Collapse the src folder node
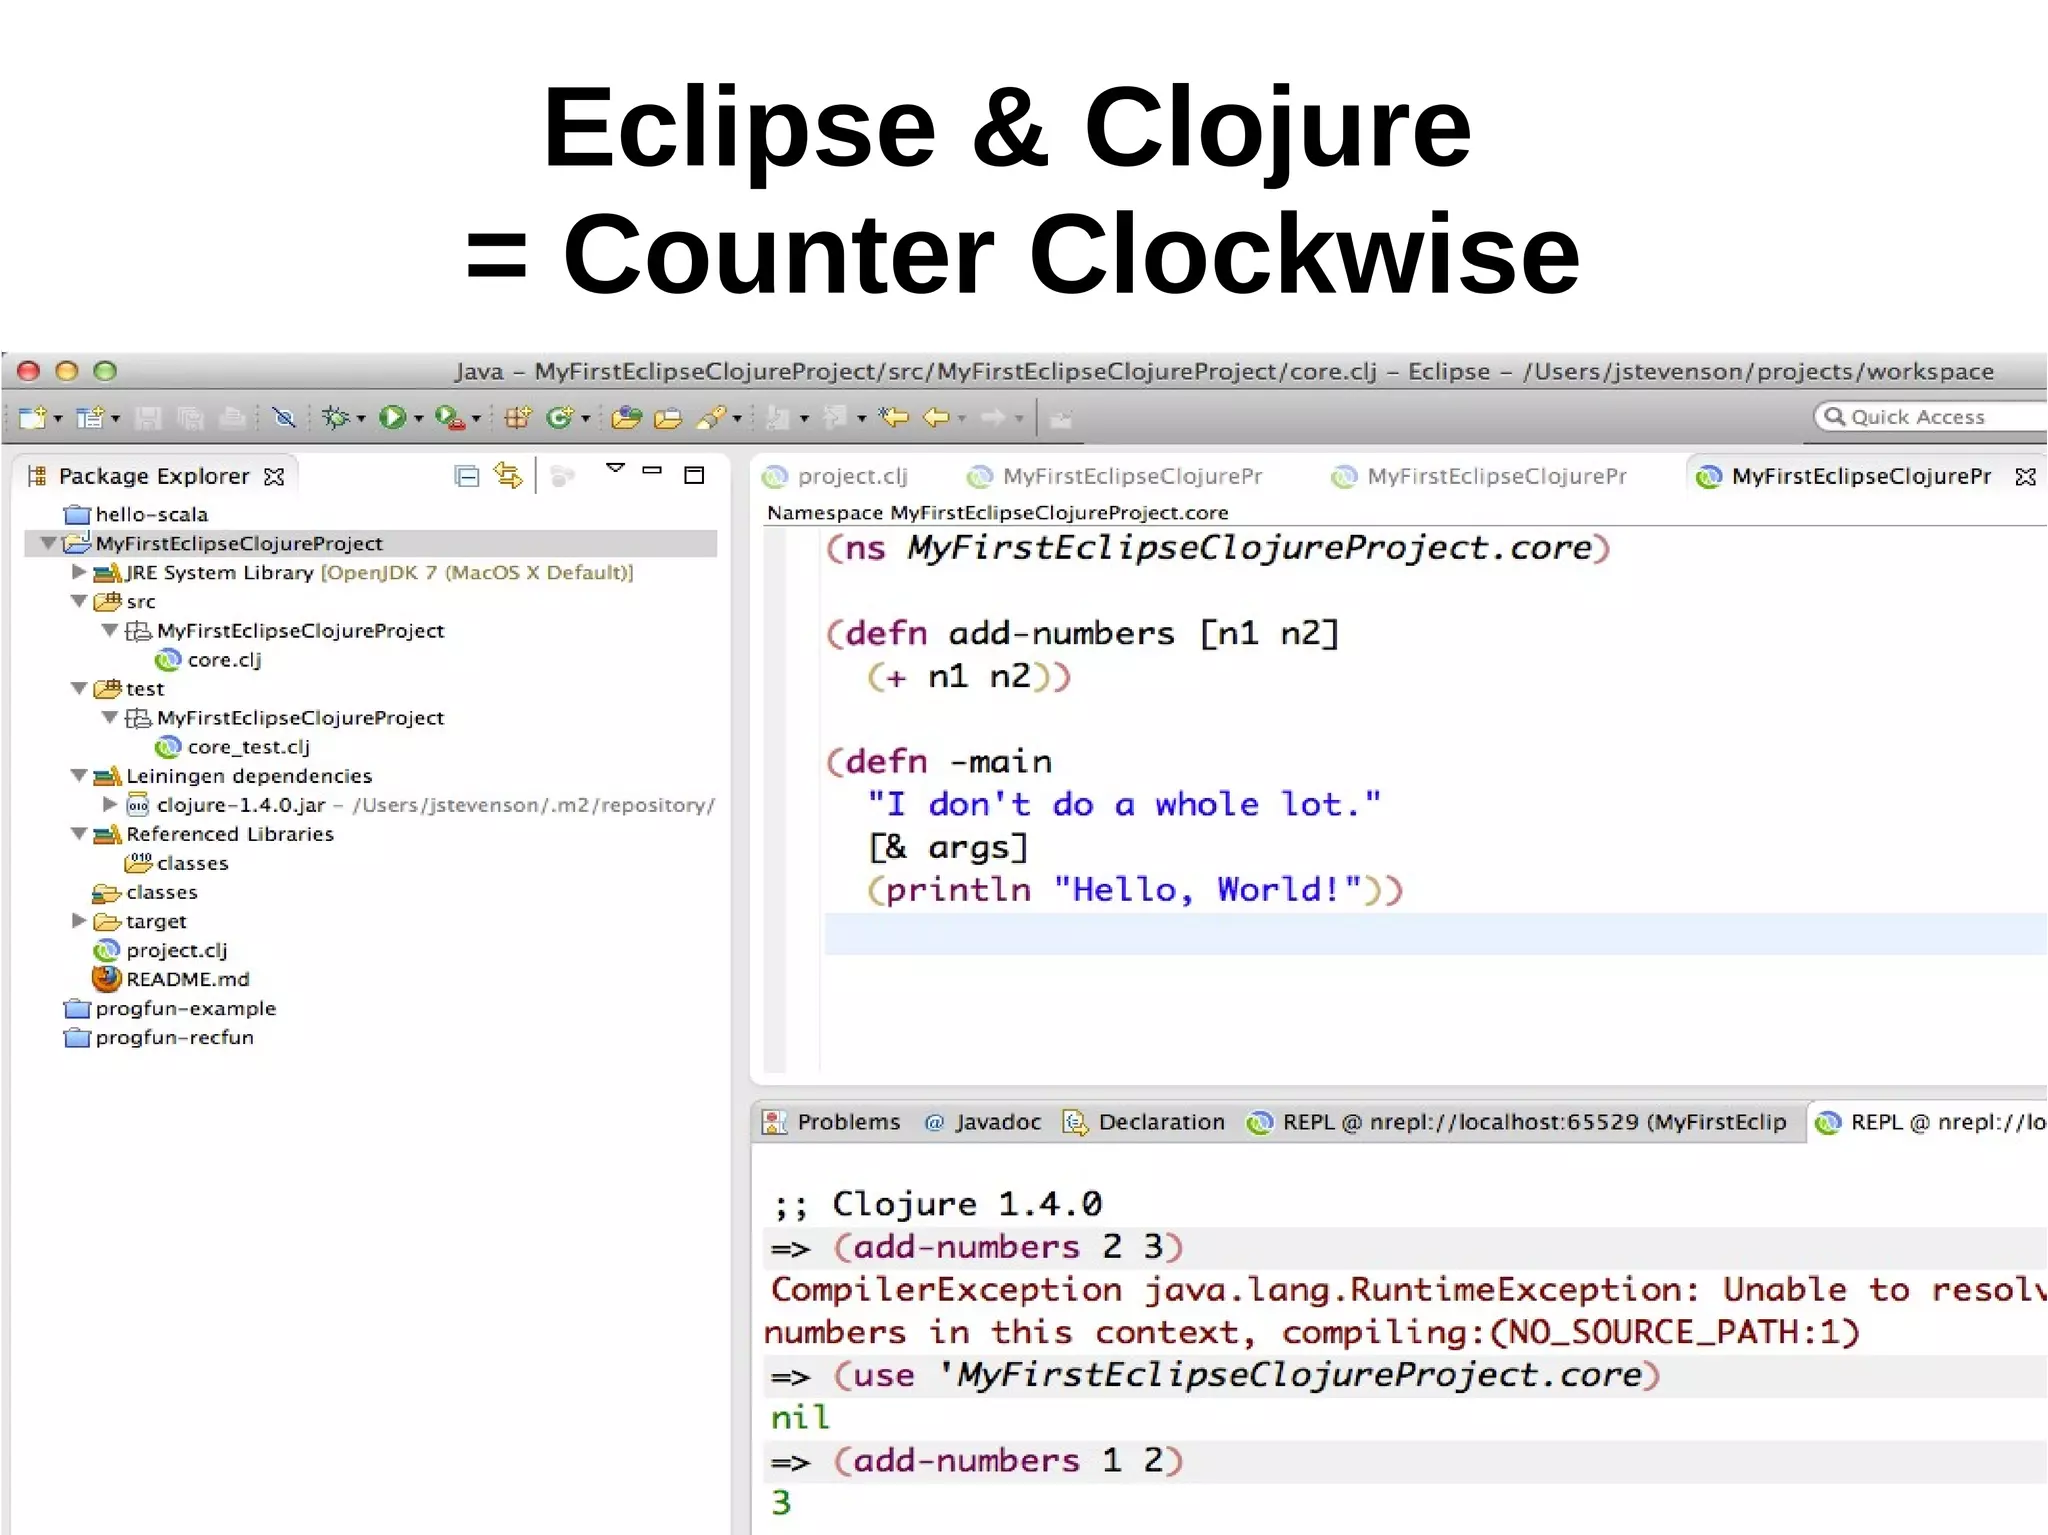 click(79, 601)
